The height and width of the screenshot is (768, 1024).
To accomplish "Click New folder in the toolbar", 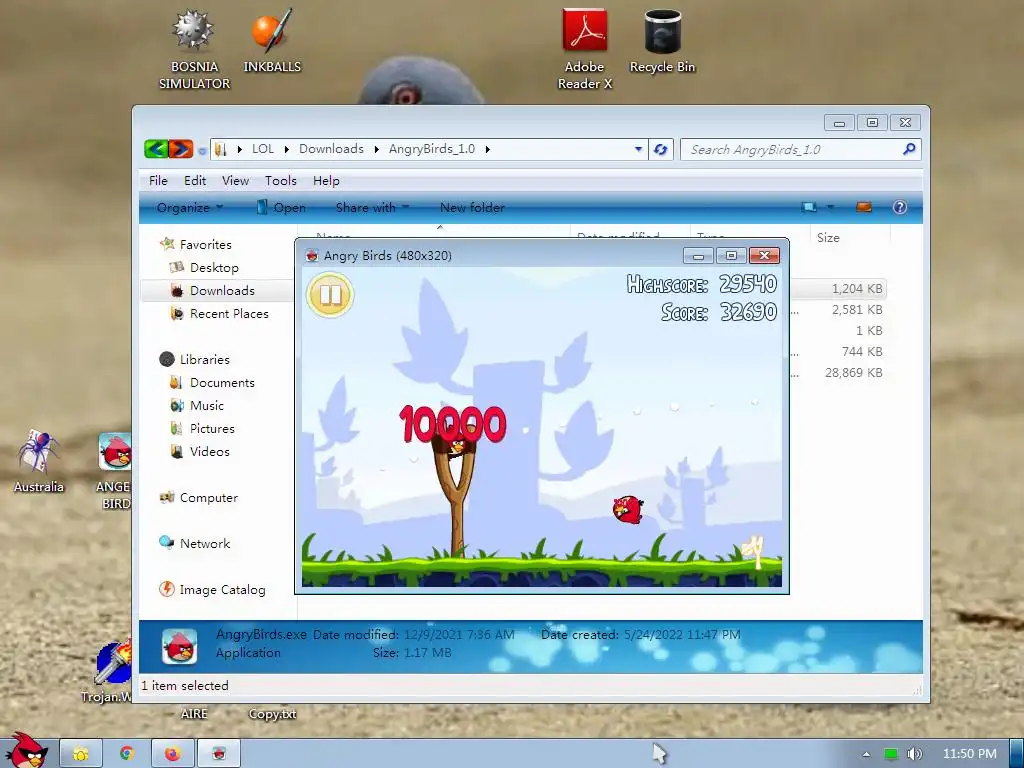I will coord(472,207).
